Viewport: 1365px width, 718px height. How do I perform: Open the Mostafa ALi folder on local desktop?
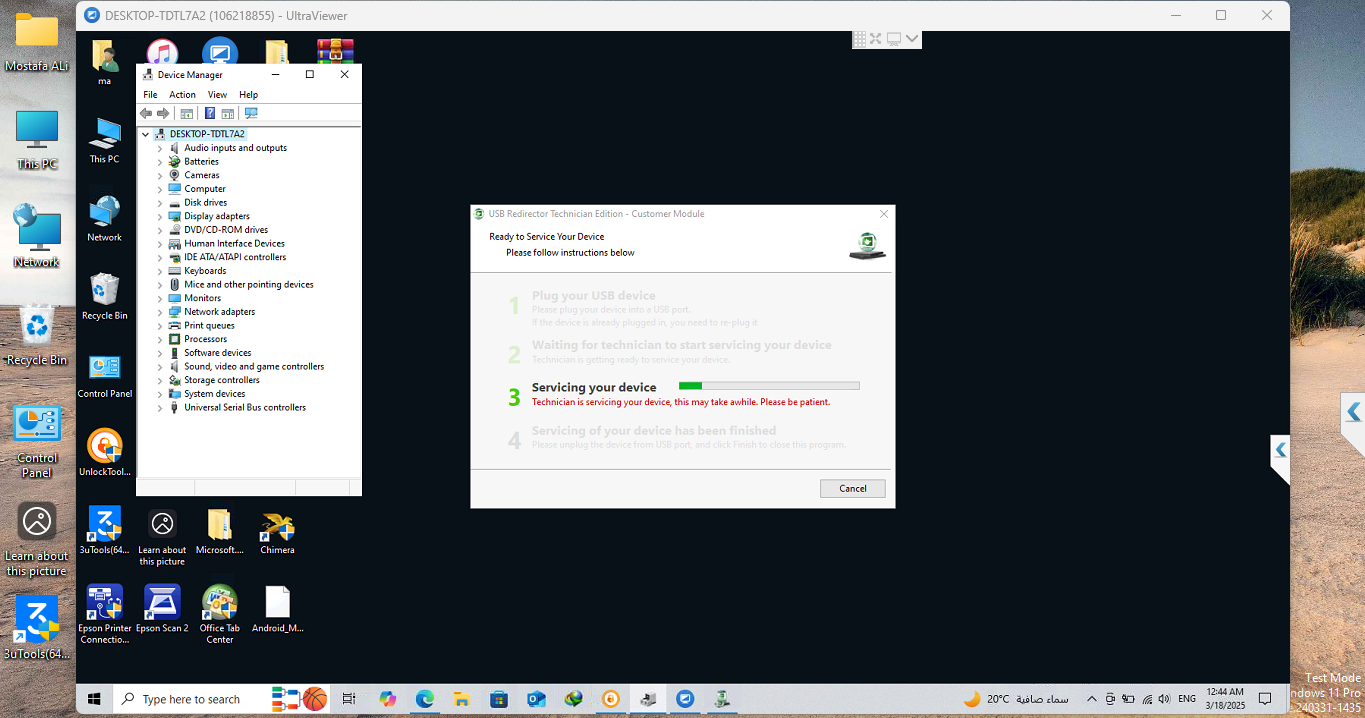coord(37,42)
